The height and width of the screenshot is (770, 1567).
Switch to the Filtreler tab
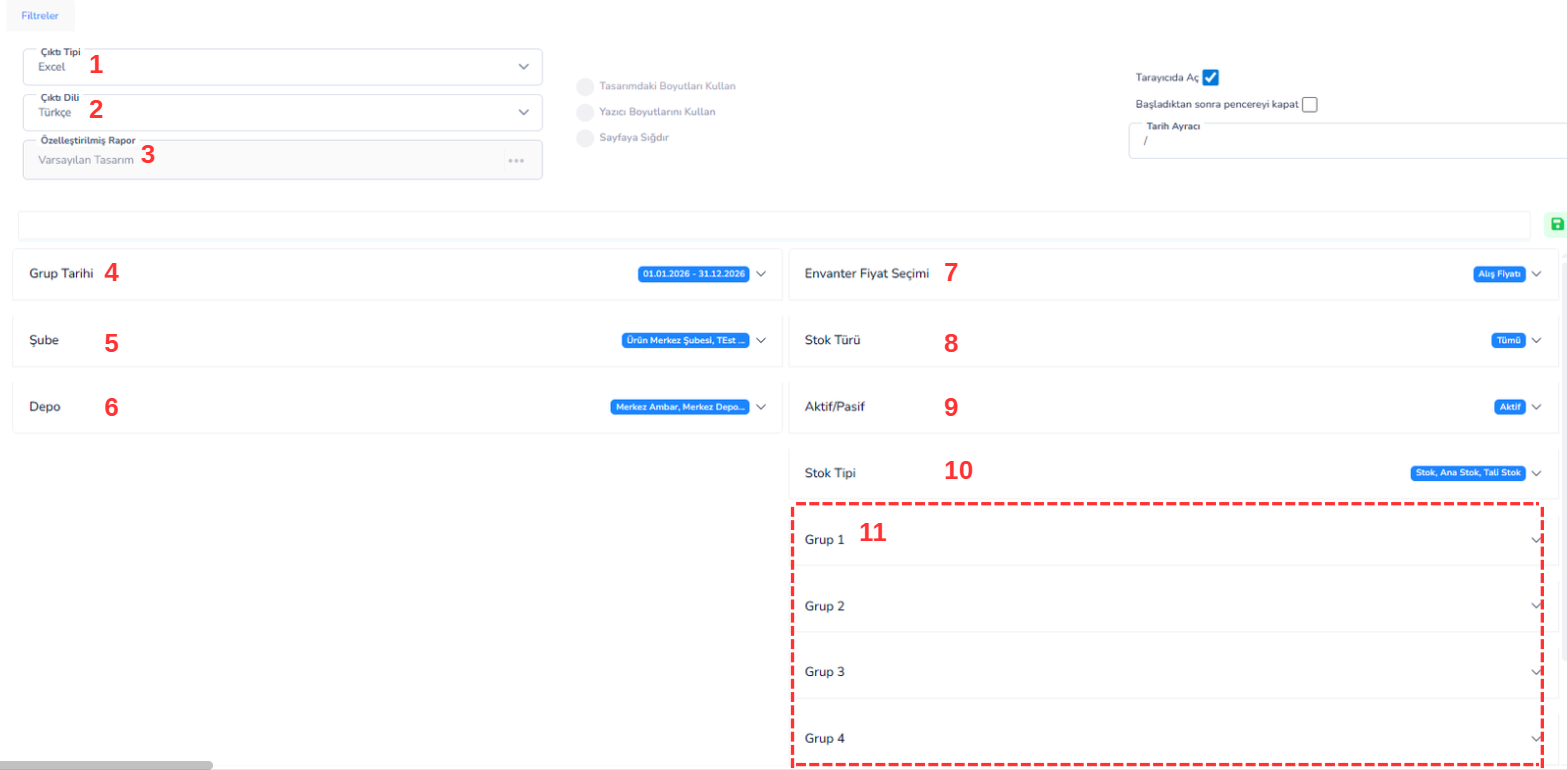coord(39,16)
